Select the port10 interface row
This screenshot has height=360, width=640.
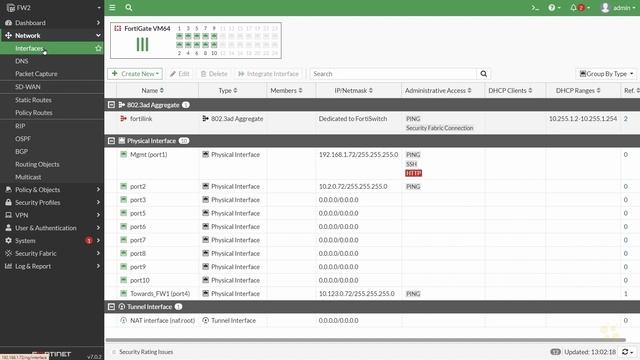(372, 280)
